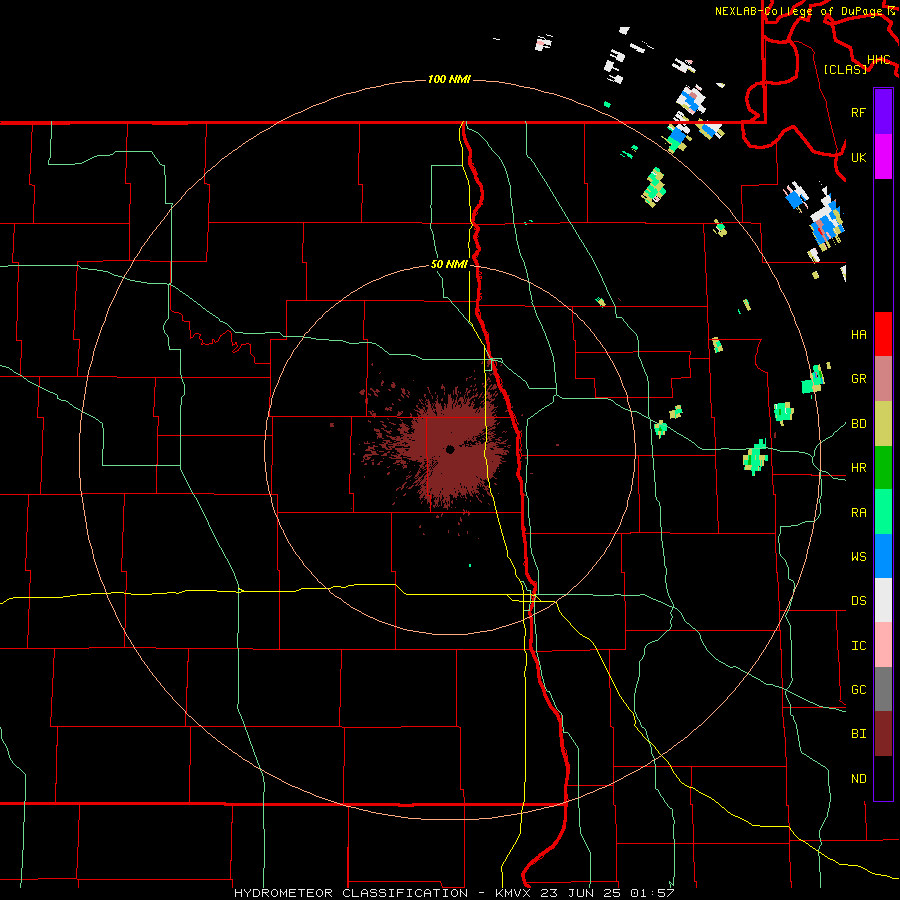Click the DS white legend swatch

pyautogui.click(x=883, y=600)
